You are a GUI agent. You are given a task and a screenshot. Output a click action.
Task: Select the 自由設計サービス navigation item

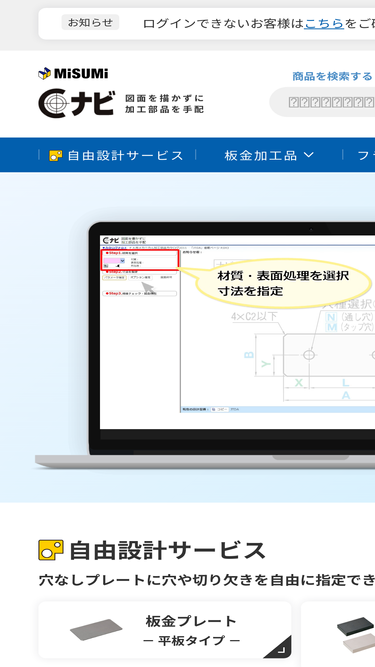click(x=116, y=155)
